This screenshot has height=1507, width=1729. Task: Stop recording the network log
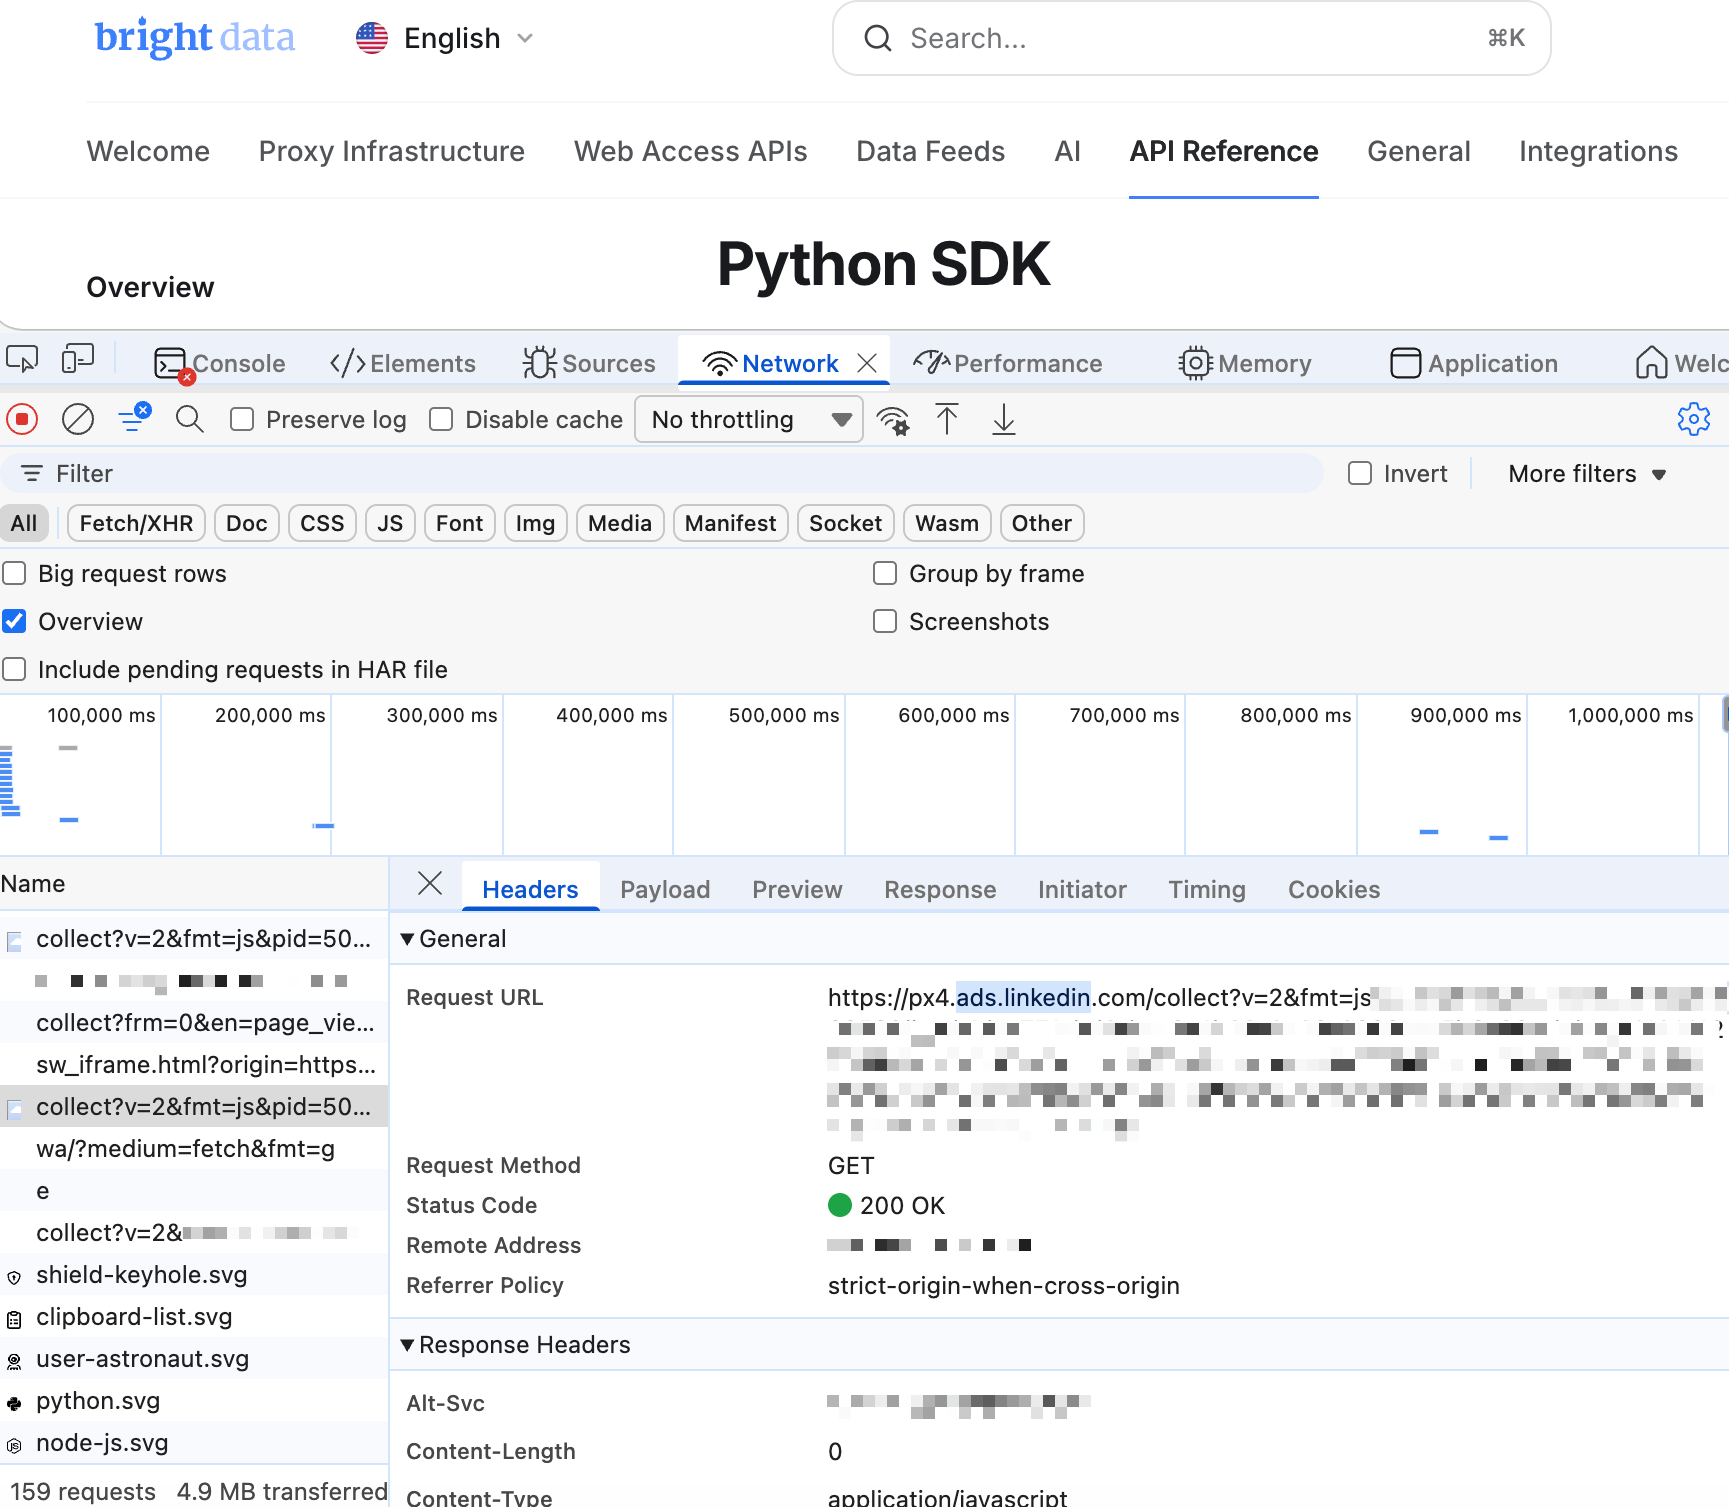tap(22, 419)
